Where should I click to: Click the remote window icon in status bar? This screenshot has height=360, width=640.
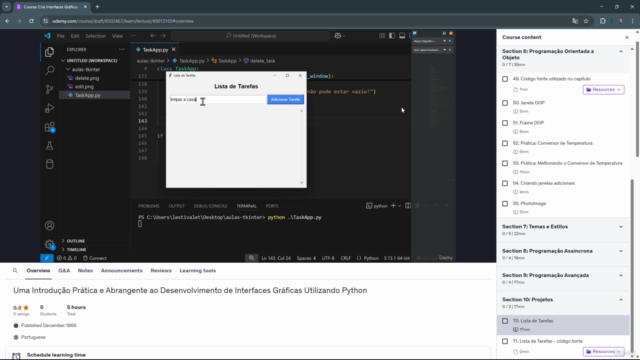point(47,258)
